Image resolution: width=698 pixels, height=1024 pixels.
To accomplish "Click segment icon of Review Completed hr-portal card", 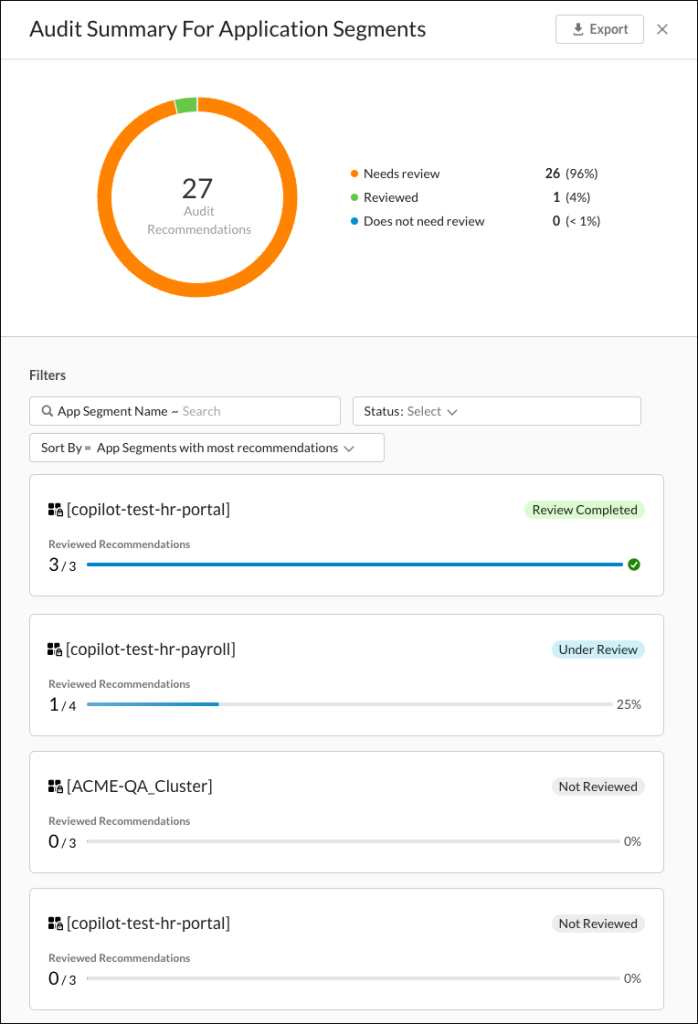I will (55, 509).
